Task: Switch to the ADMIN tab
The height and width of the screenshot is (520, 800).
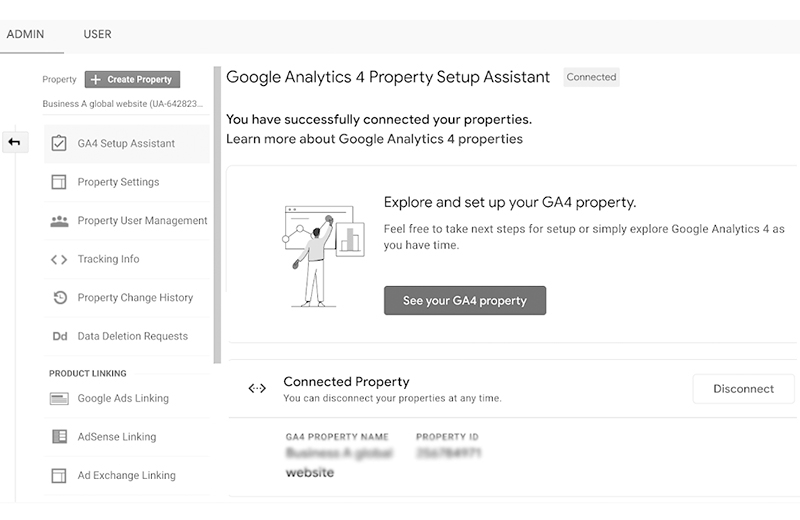Action: pos(26,34)
